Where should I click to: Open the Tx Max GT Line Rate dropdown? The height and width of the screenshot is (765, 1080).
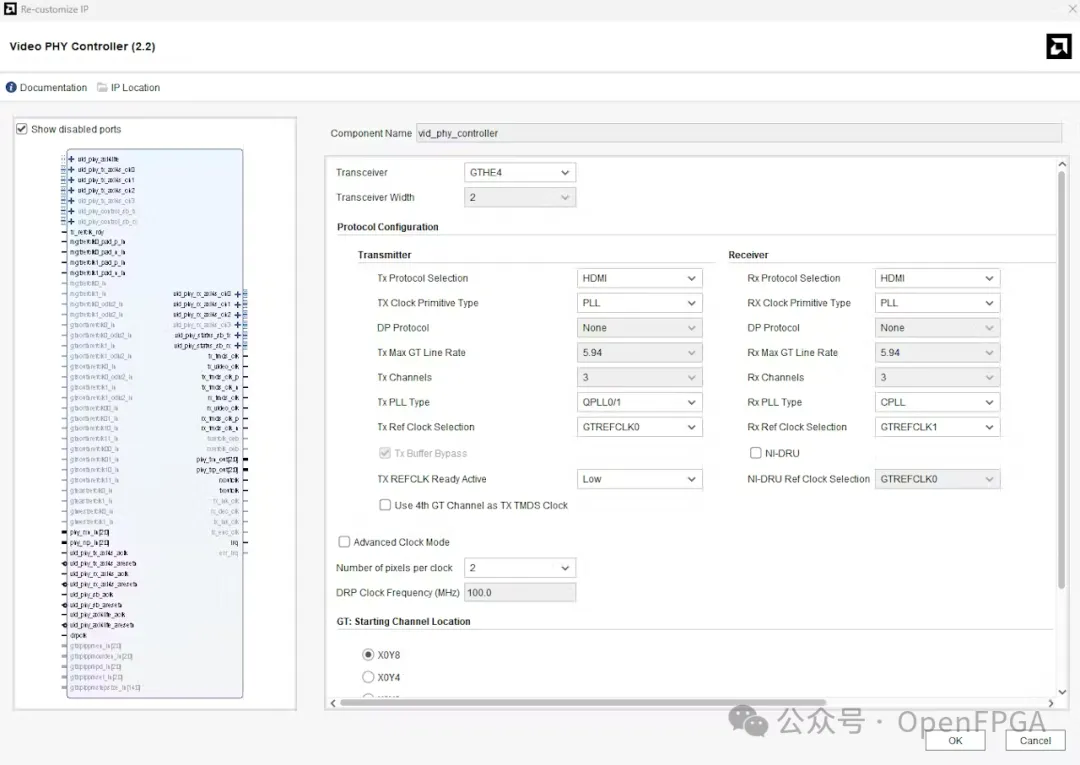[639, 353]
